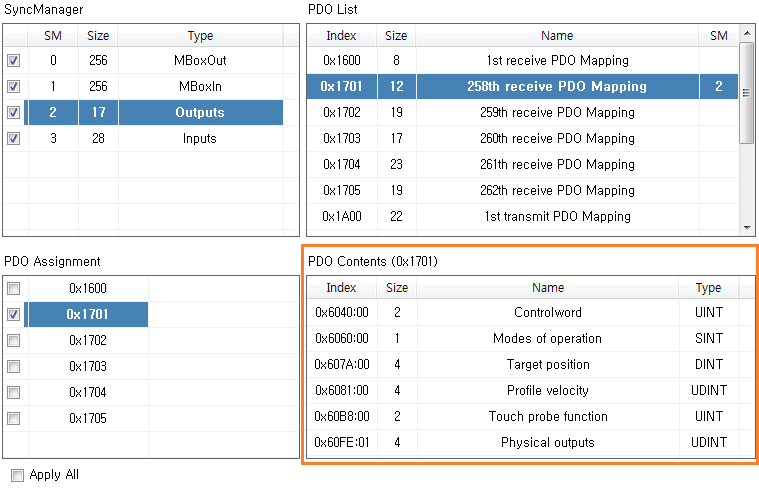759x490 pixels.
Task: Uncheck the SM 2 Outputs checkbox
Action: pos(13,113)
